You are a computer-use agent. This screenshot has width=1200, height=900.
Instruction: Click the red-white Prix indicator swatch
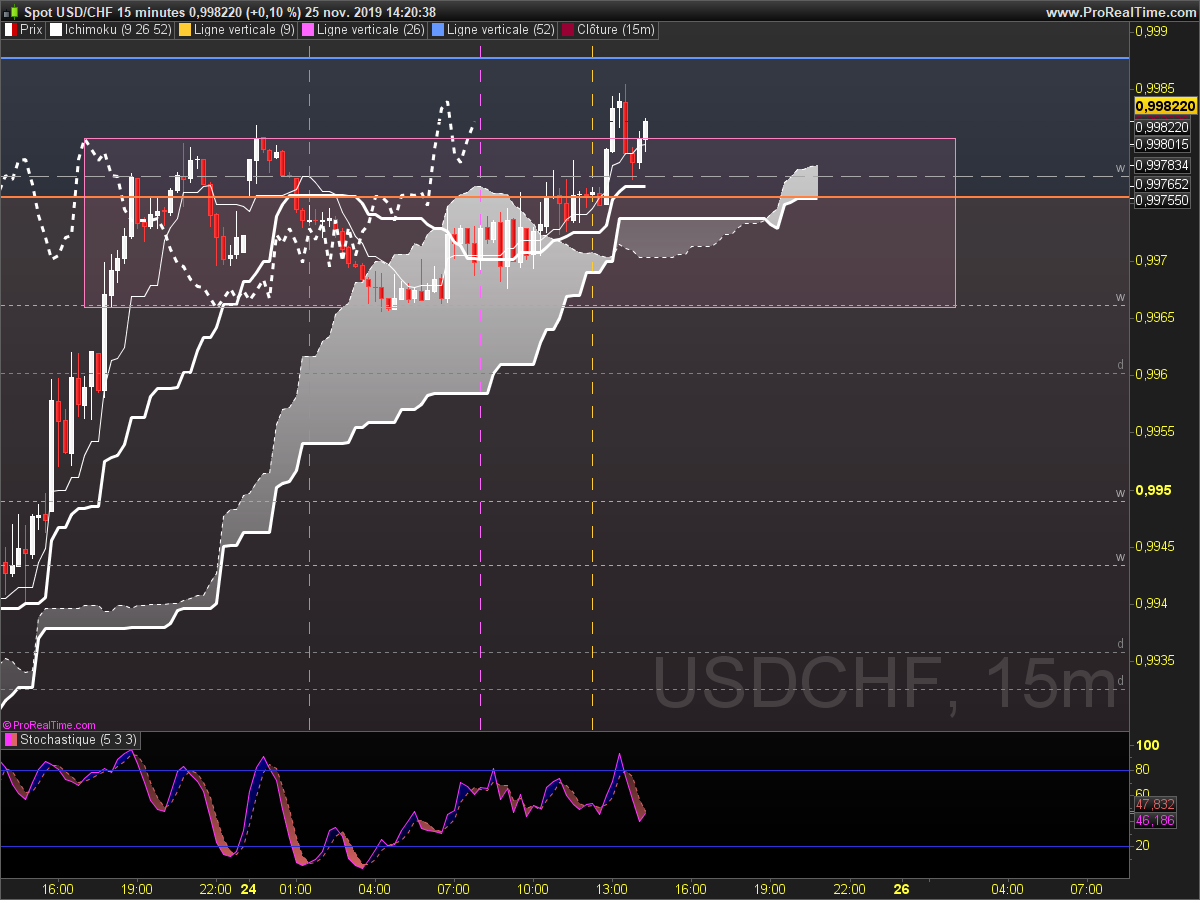(11, 30)
